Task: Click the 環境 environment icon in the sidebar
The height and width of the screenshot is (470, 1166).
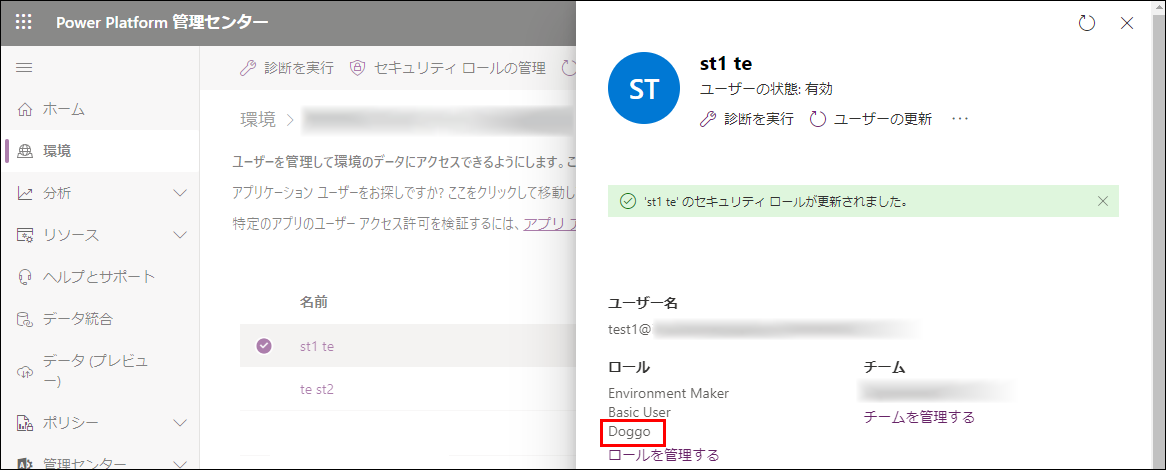Action: (25, 151)
